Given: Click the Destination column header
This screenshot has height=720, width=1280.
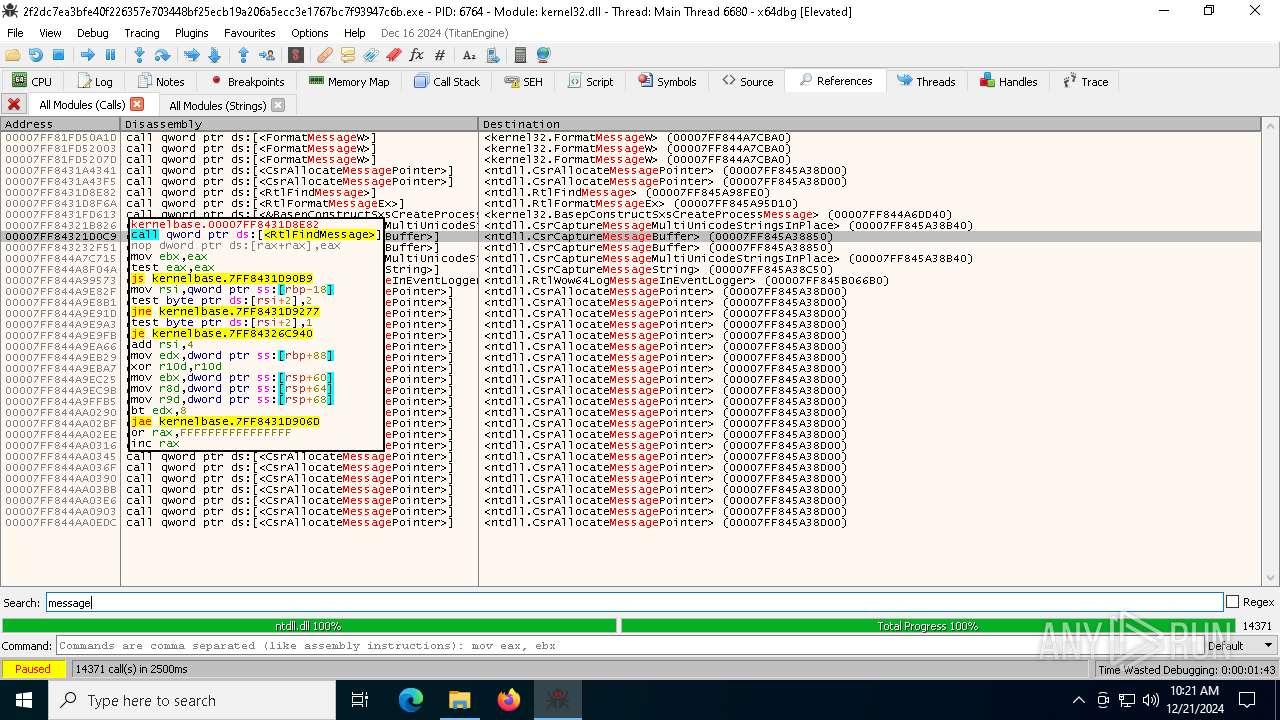Looking at the screenshot, I should pos(870,124).
